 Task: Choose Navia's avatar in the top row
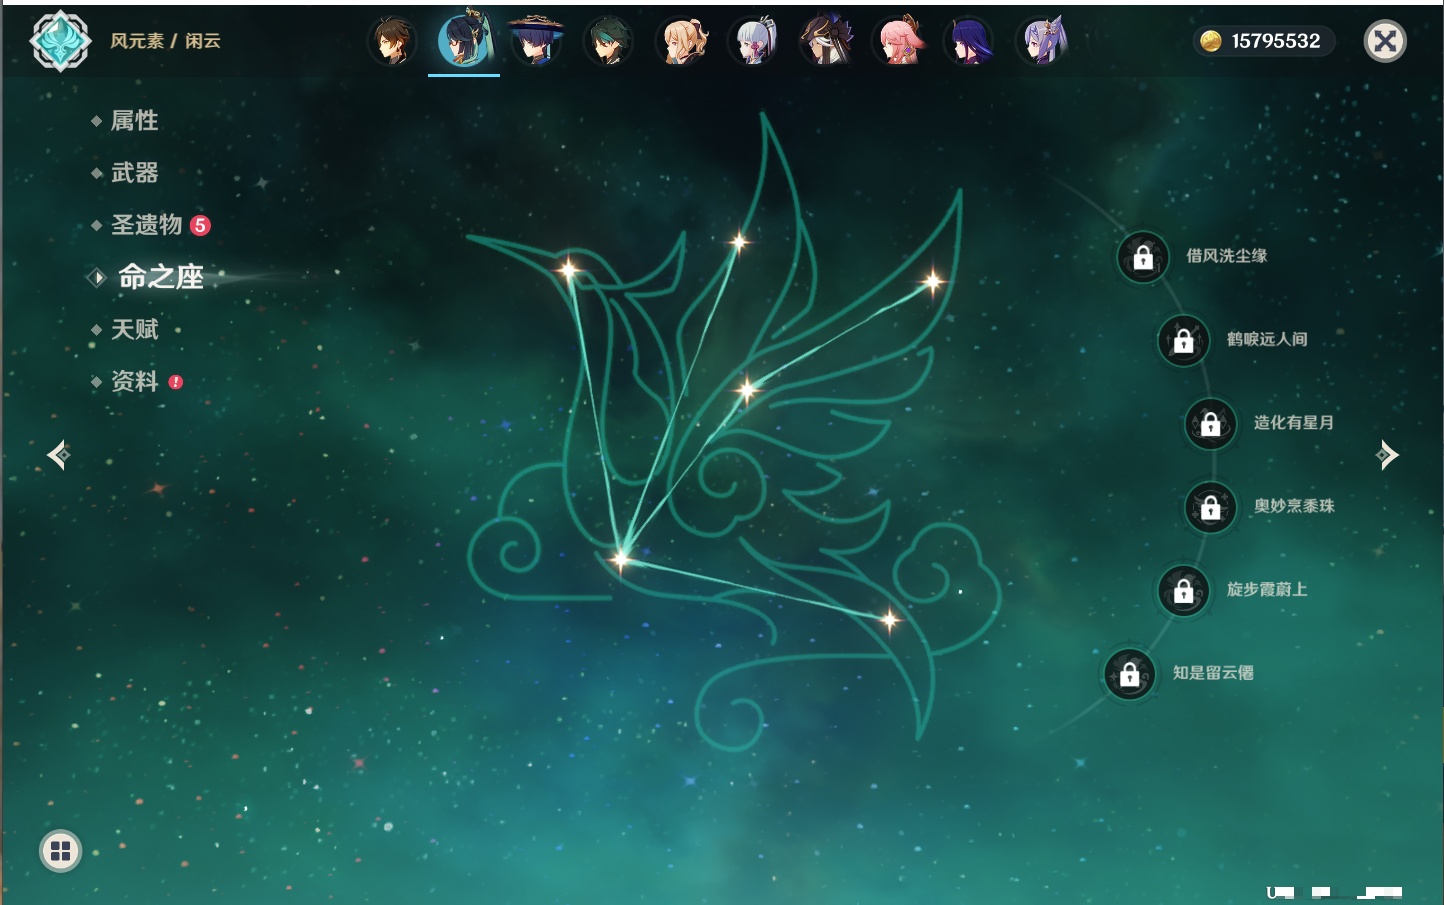tap(682, 42)
